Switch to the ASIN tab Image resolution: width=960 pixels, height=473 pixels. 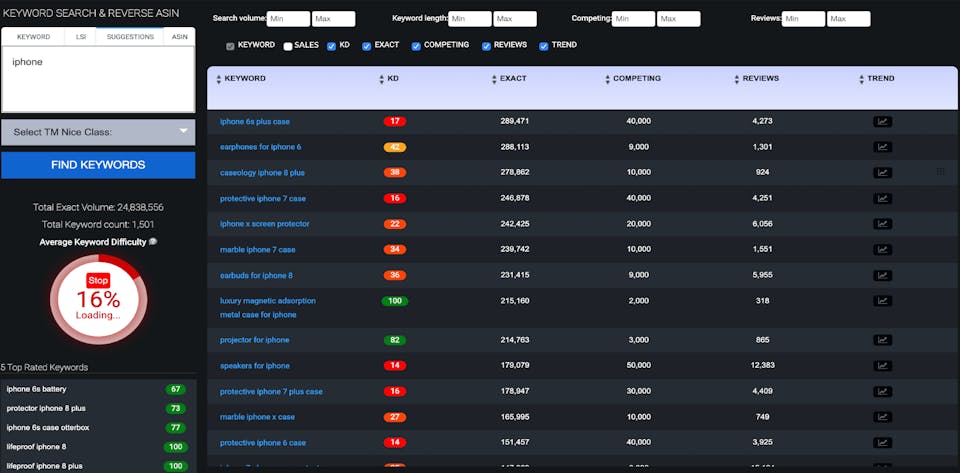[x=179, y=37]
